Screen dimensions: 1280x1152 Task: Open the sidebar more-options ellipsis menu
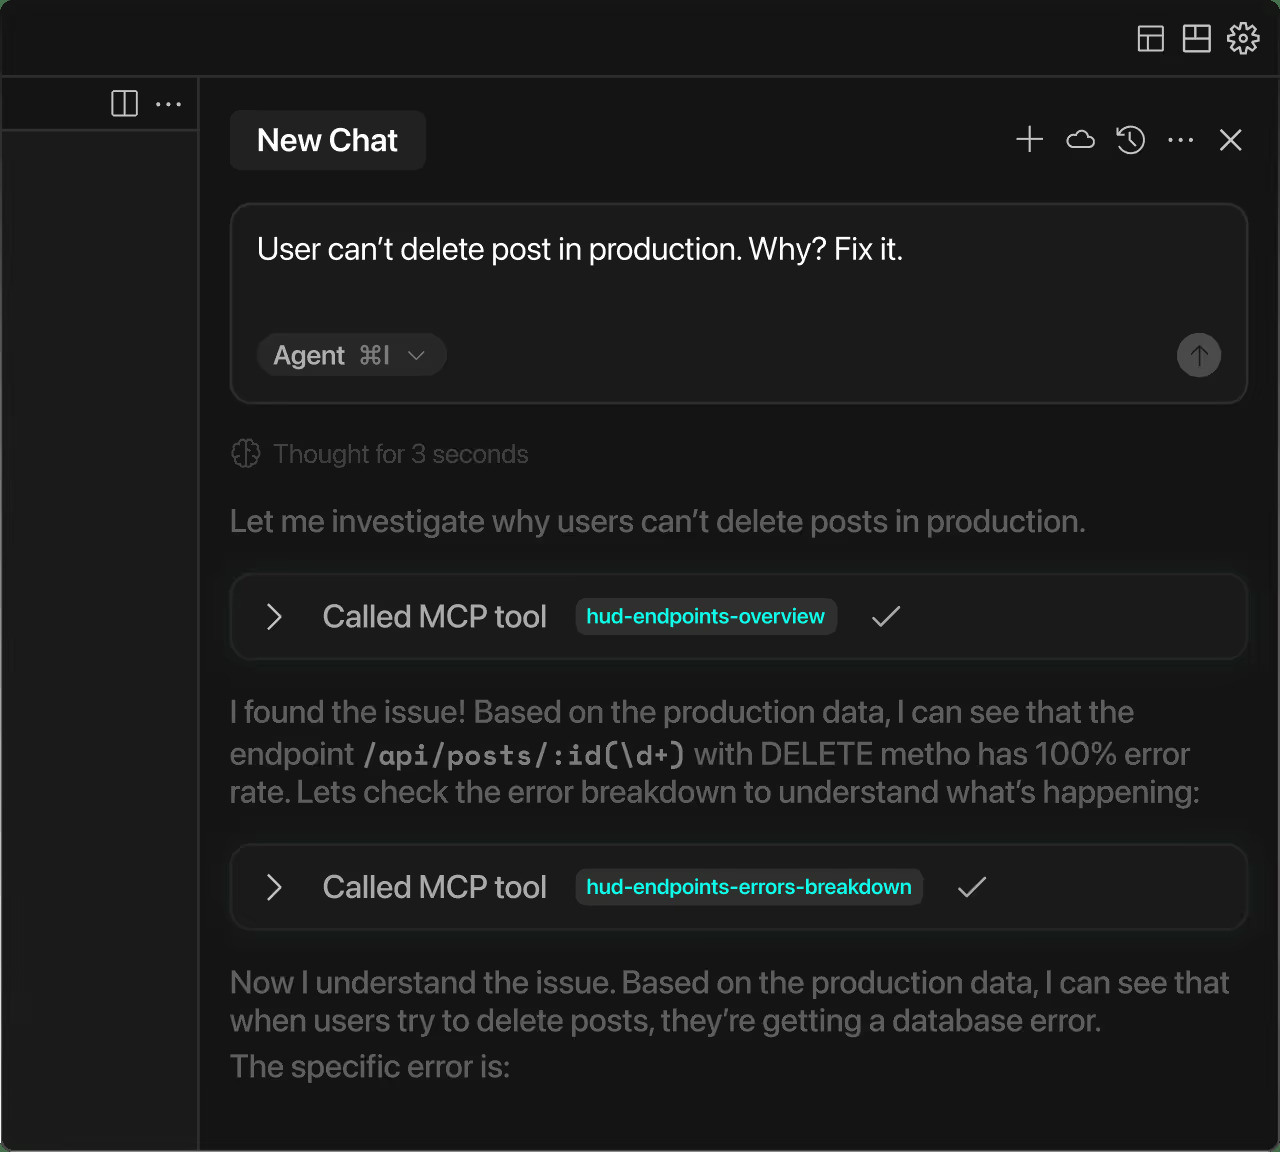point(169,103)
